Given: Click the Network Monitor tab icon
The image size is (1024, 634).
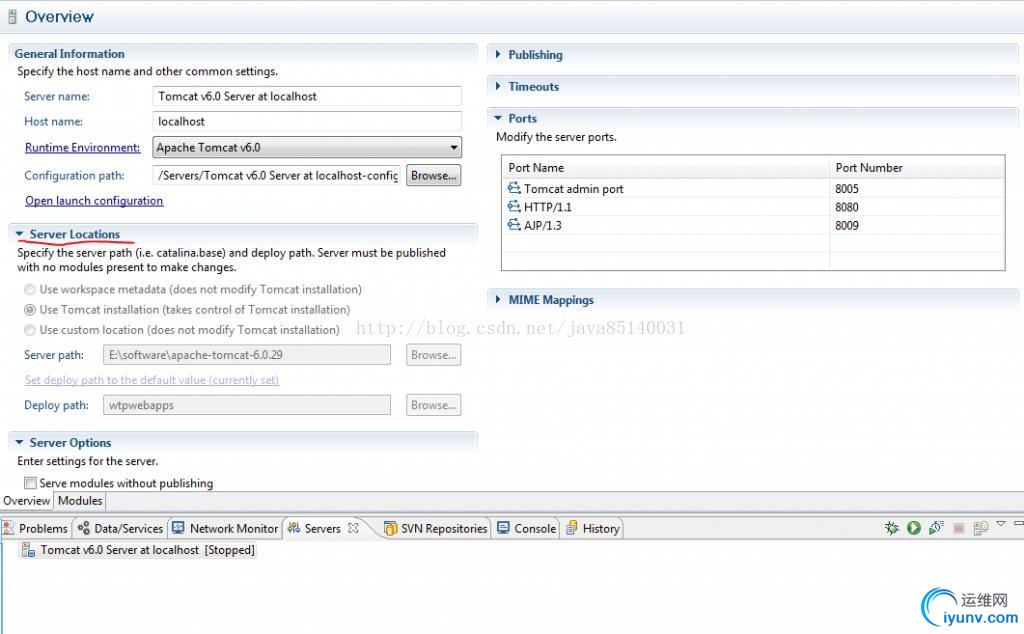Looking at the screenshot, I should pos(178,528).
